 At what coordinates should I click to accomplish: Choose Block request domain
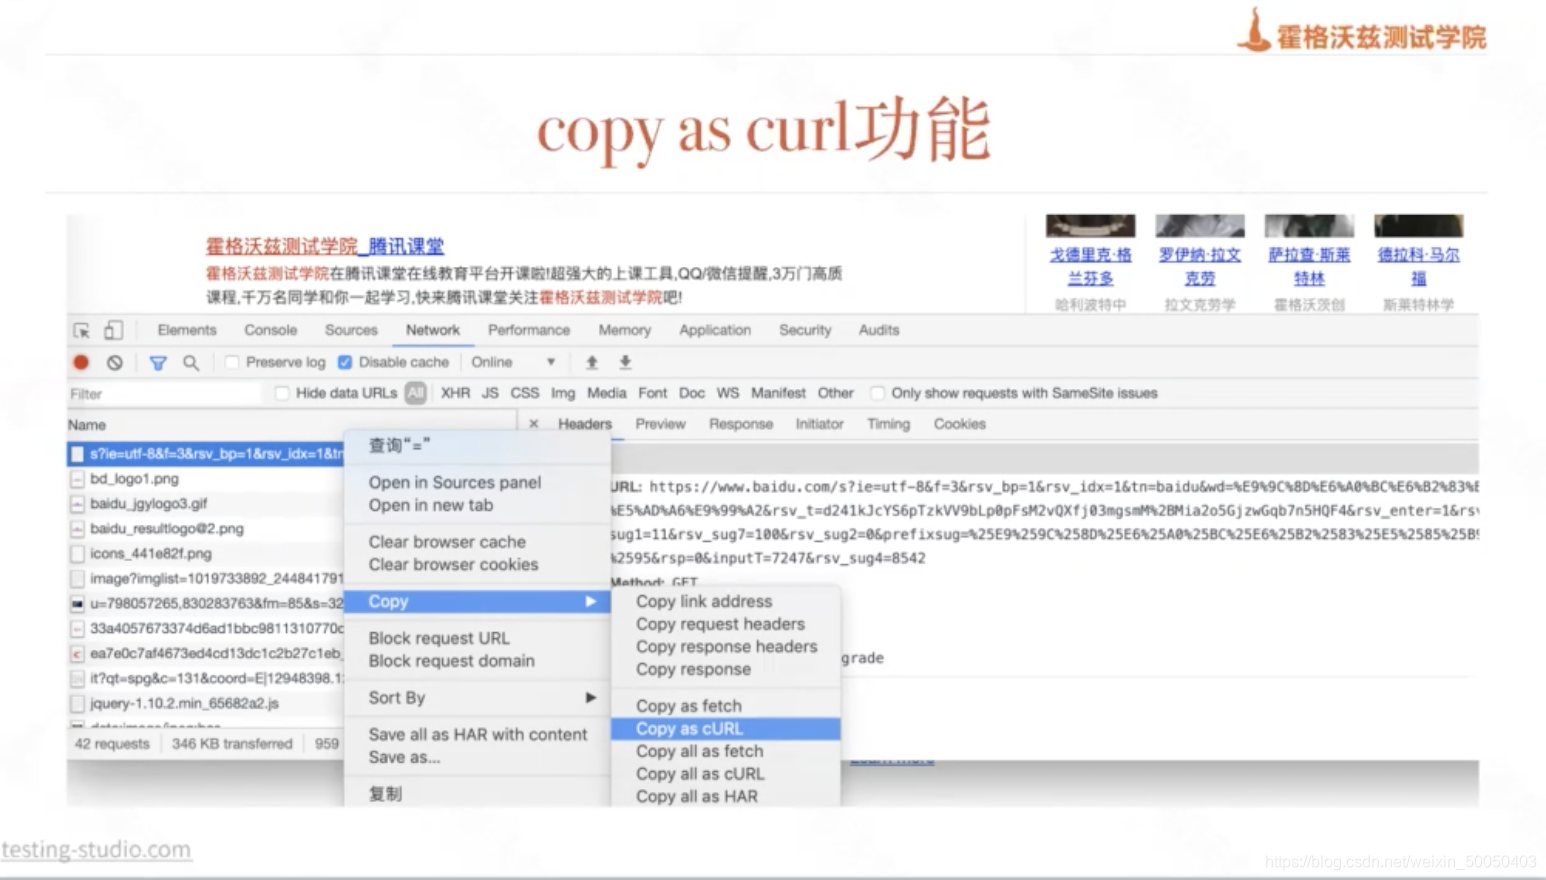(x=477, y=661)
